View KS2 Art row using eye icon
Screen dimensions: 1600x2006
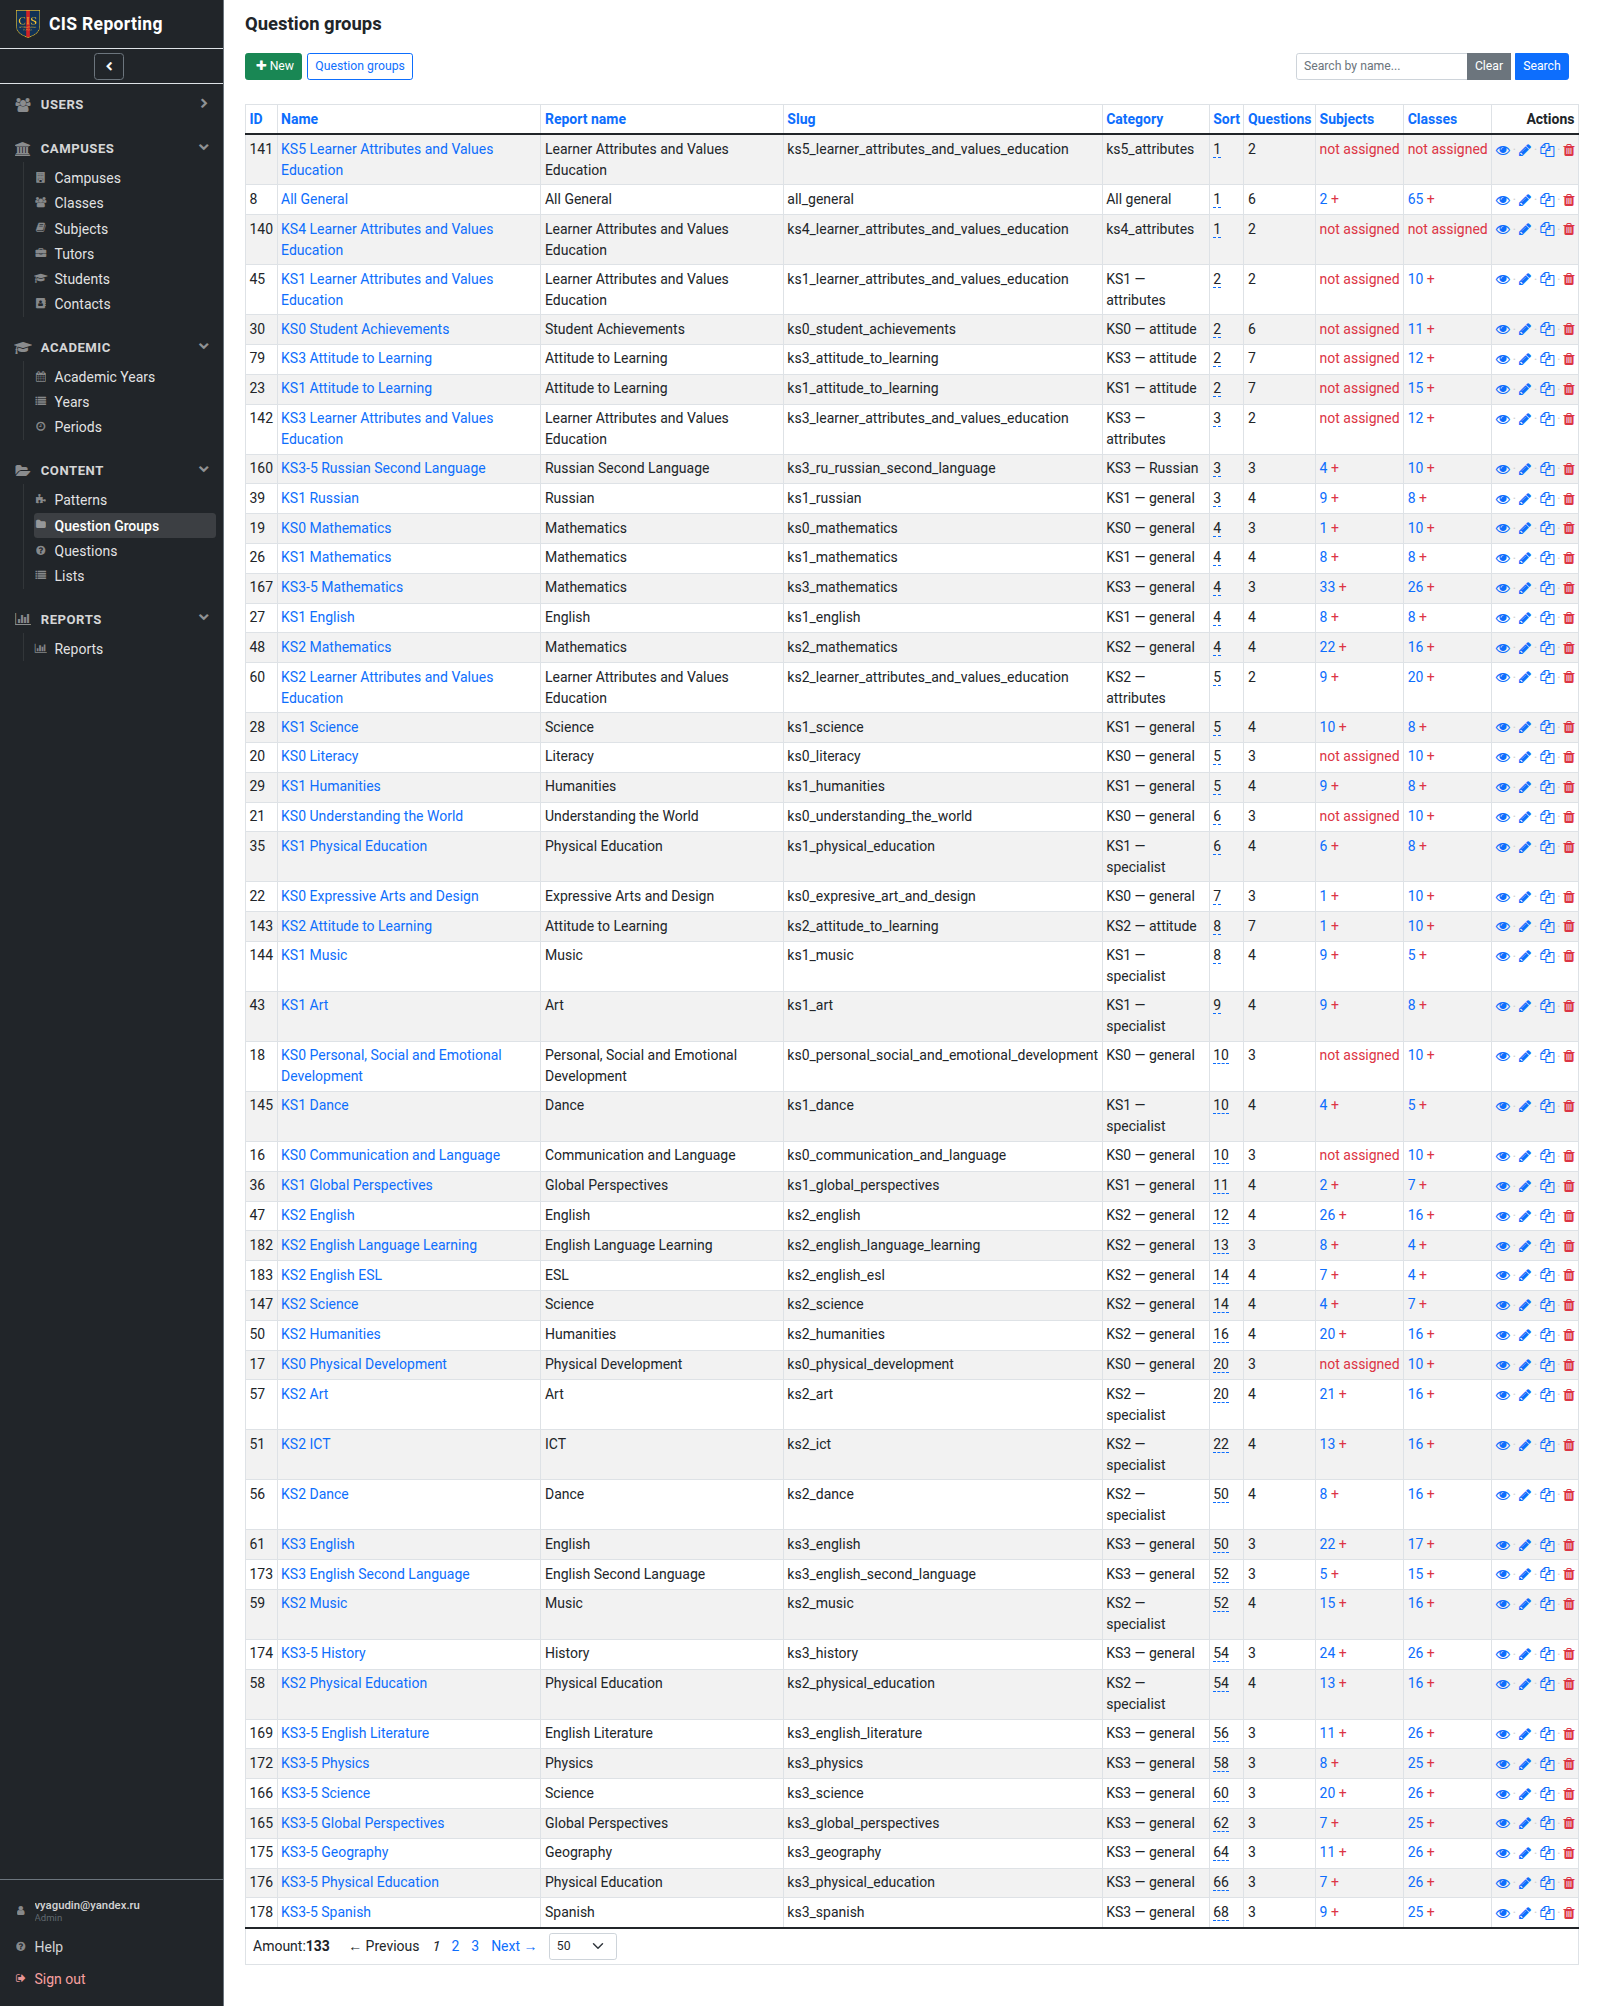click(x=1503, y=1394)
